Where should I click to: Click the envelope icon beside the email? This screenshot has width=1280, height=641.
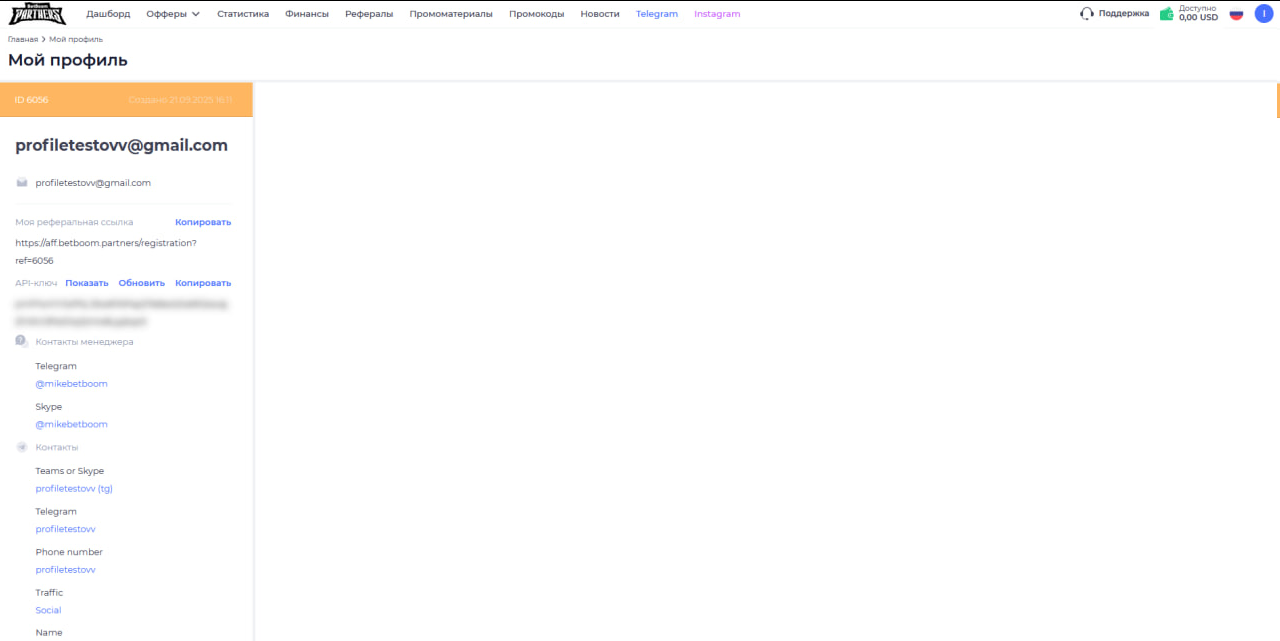click(x=22, y=183)
